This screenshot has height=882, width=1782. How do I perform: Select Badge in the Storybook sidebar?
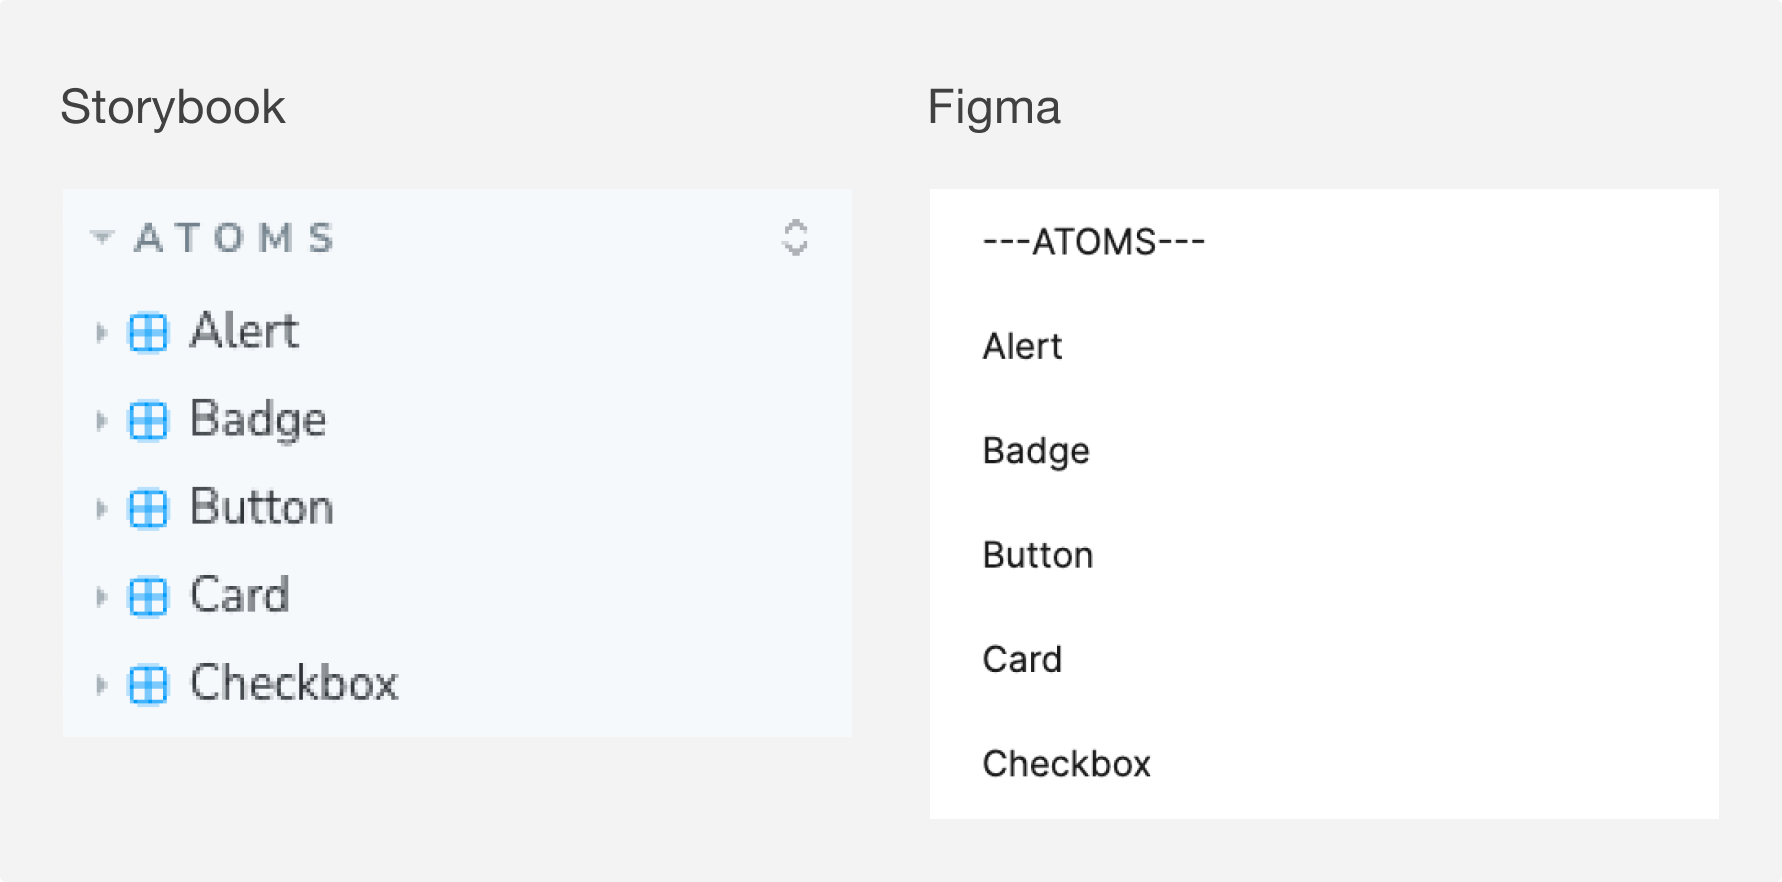(x=258, y=420)
